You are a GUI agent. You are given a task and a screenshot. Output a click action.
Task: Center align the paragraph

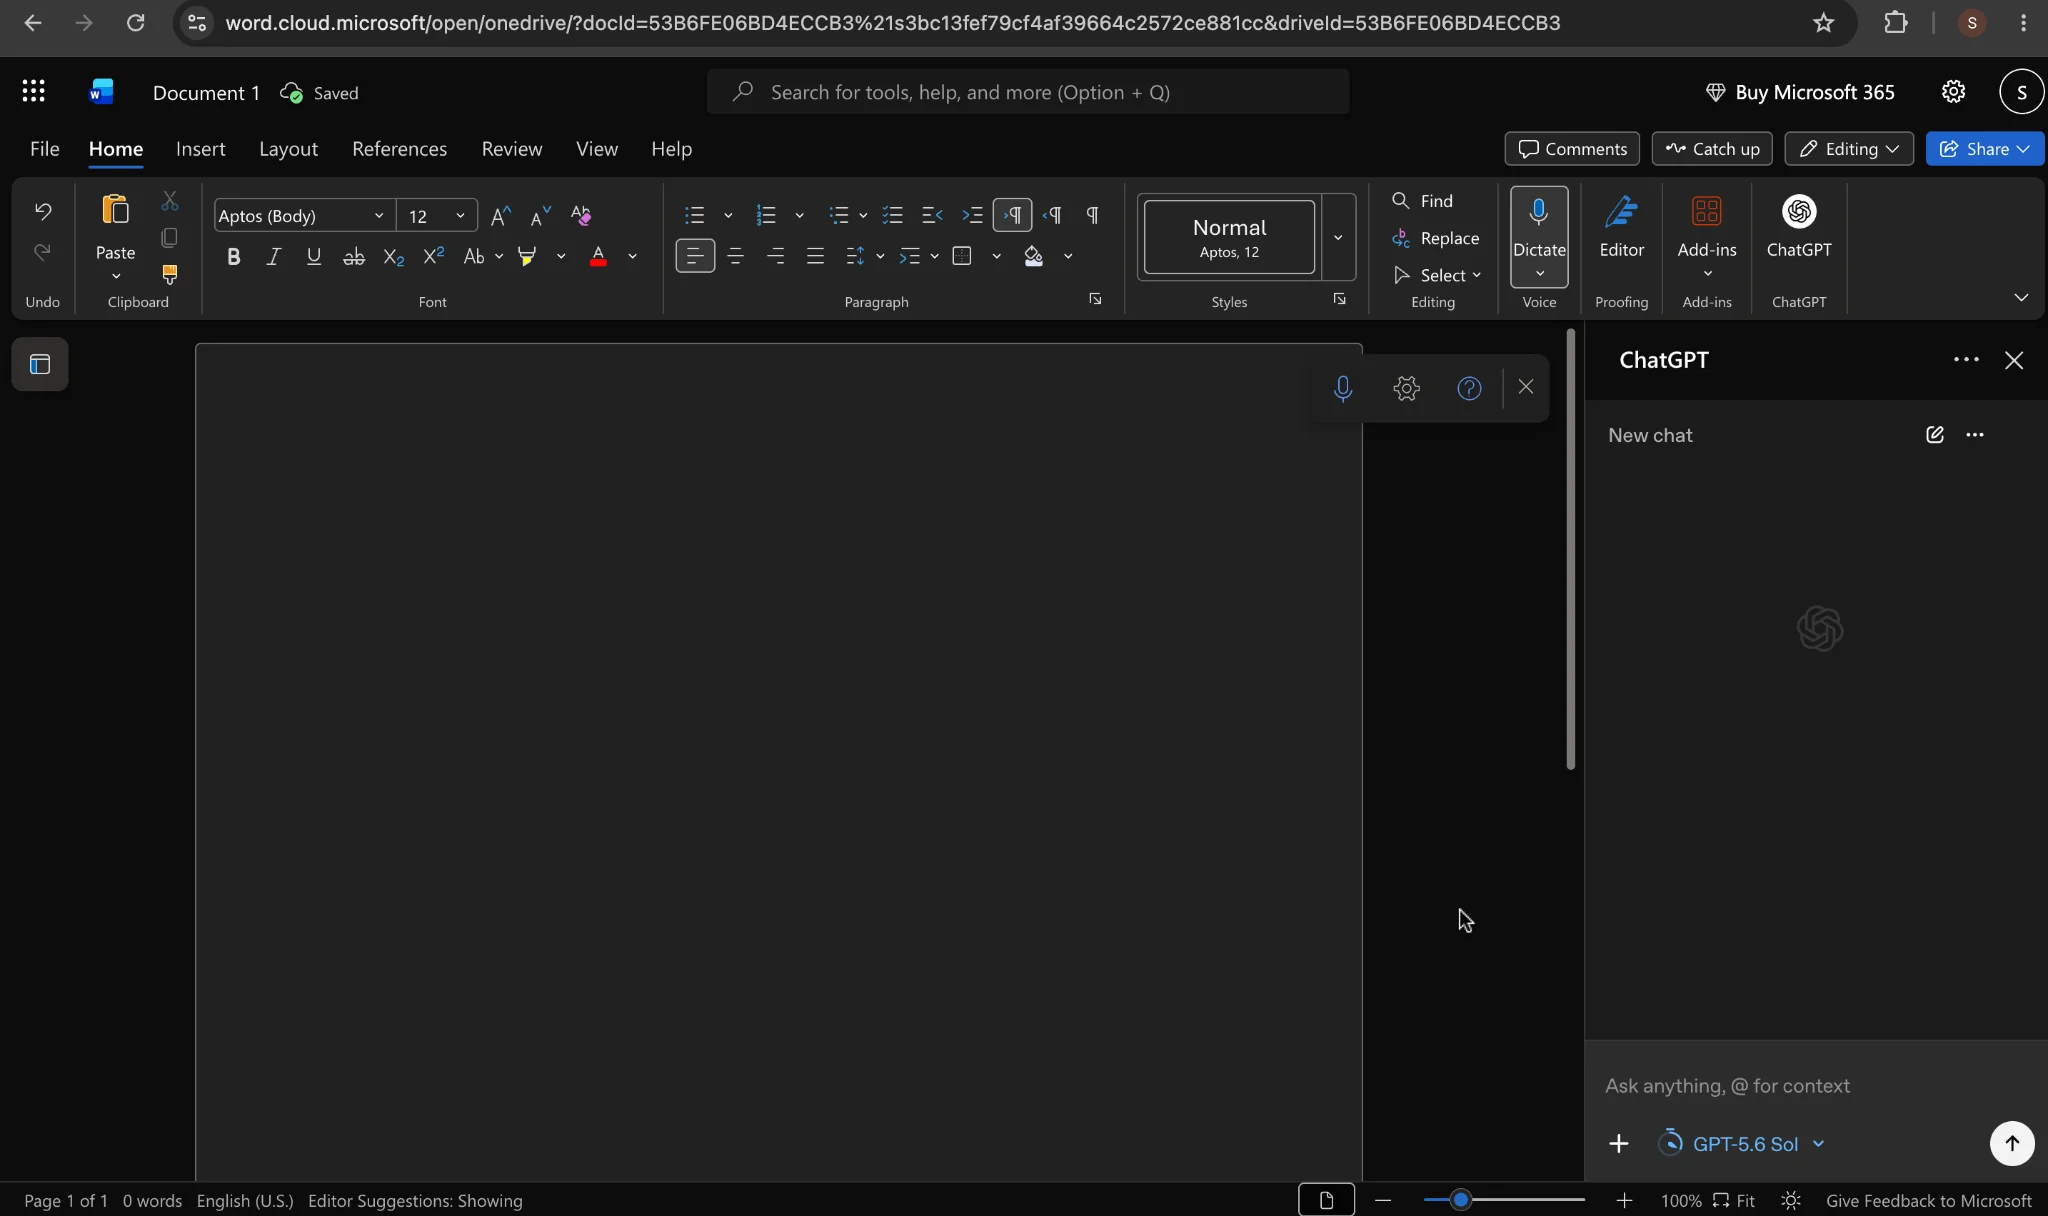pyautogui.click(x=735, y=257)
